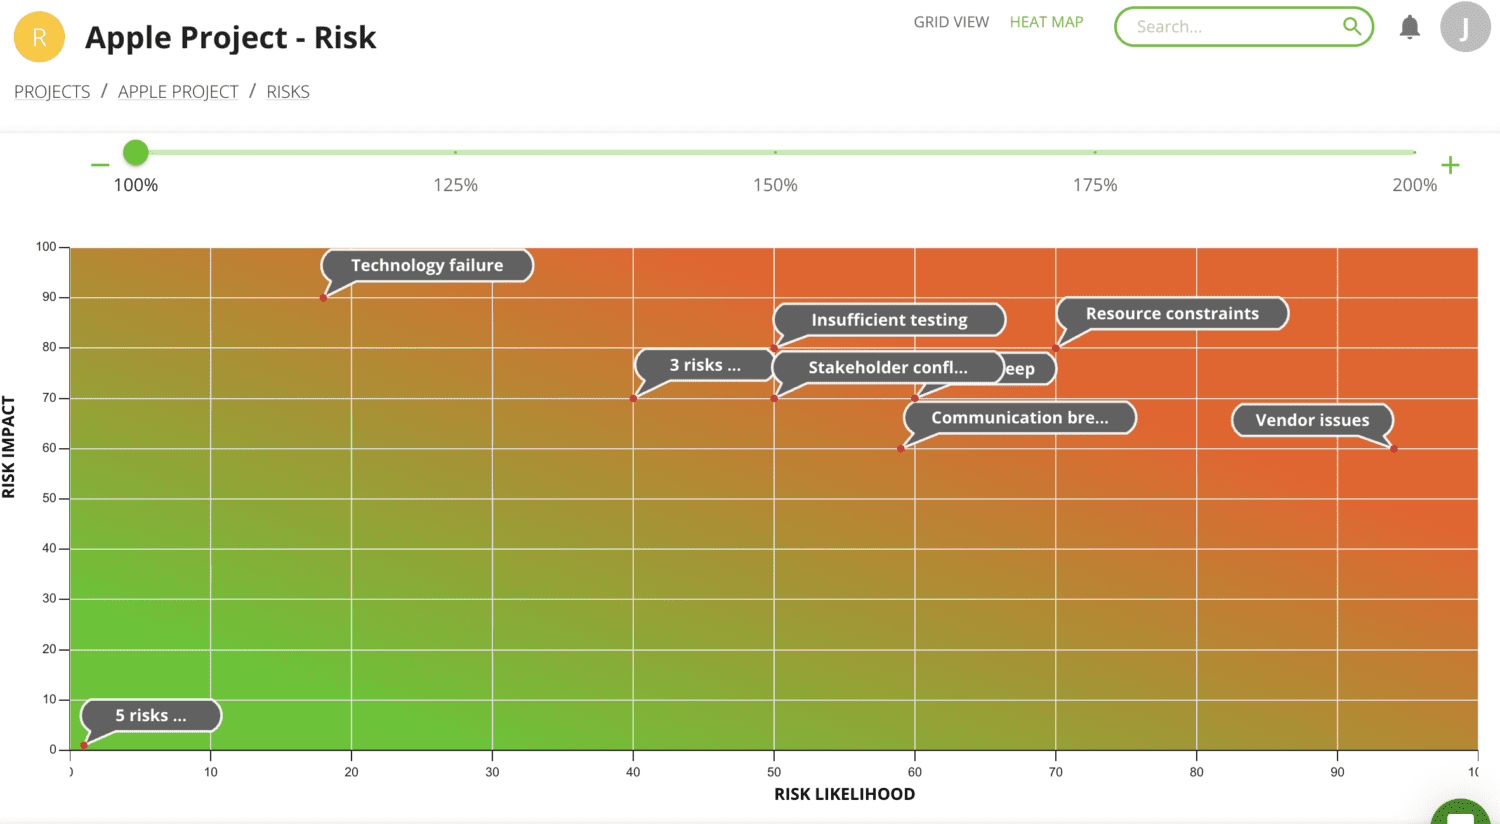Click the round R project logo
This screenshot has height=824, width=1500.
coord(39,36)
